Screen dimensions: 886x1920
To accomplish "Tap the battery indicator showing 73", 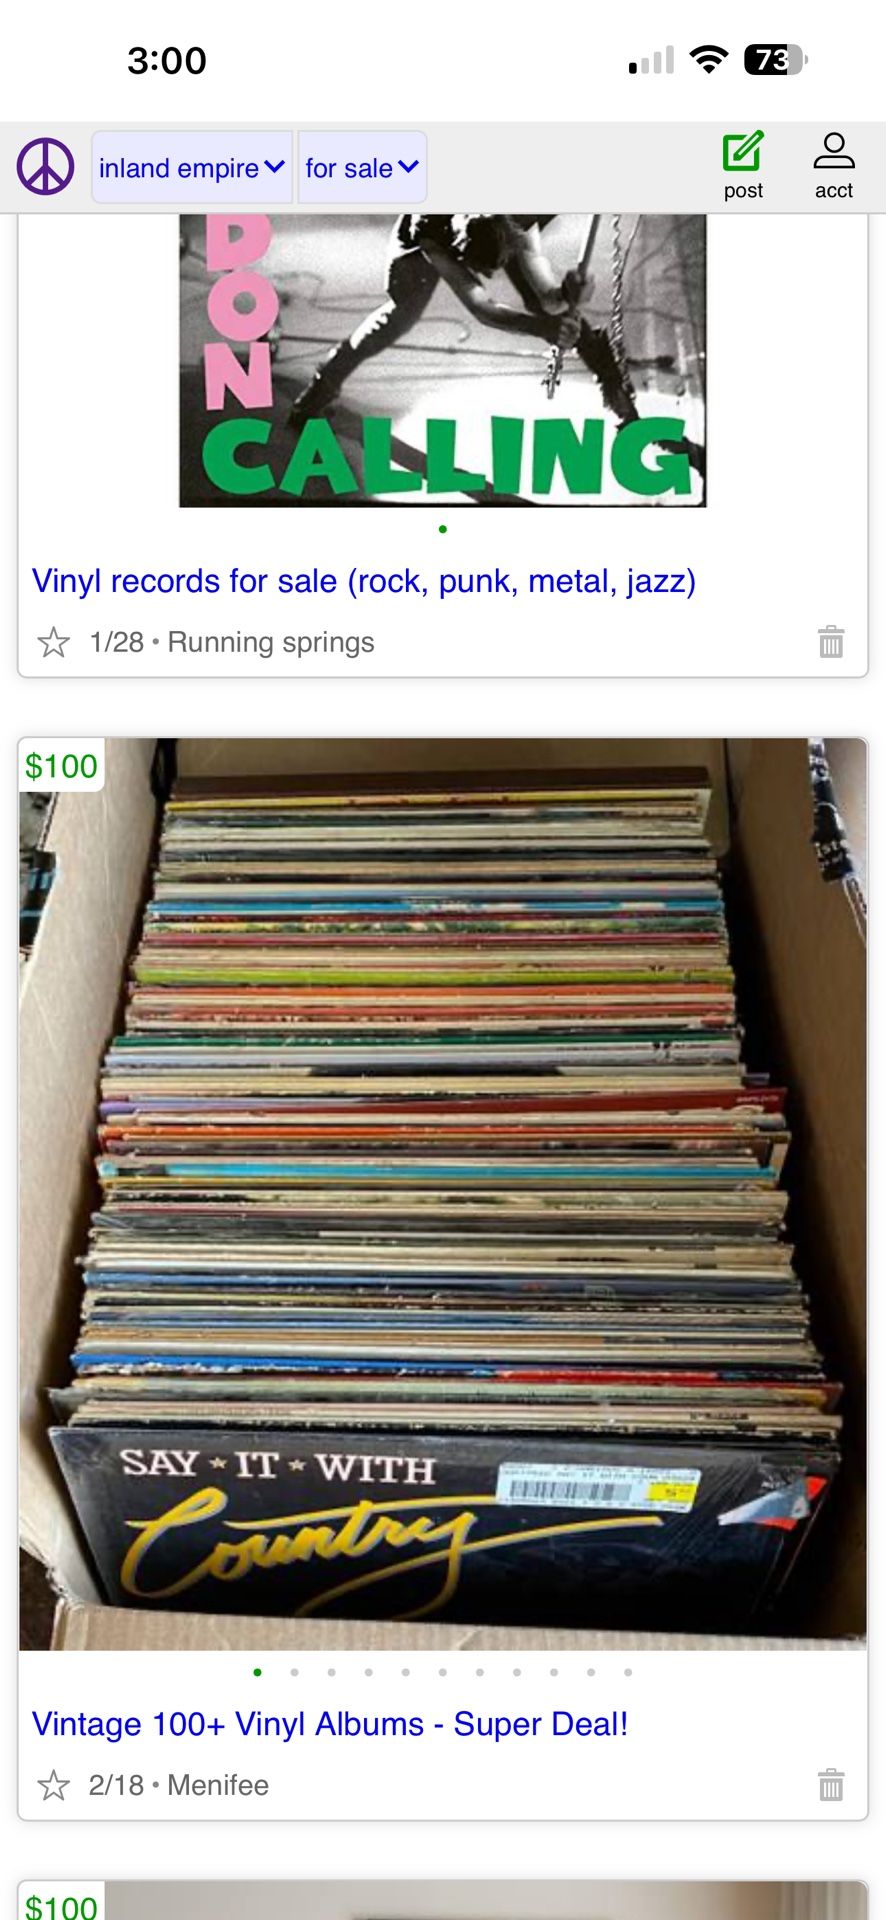I will coord(776,60).
